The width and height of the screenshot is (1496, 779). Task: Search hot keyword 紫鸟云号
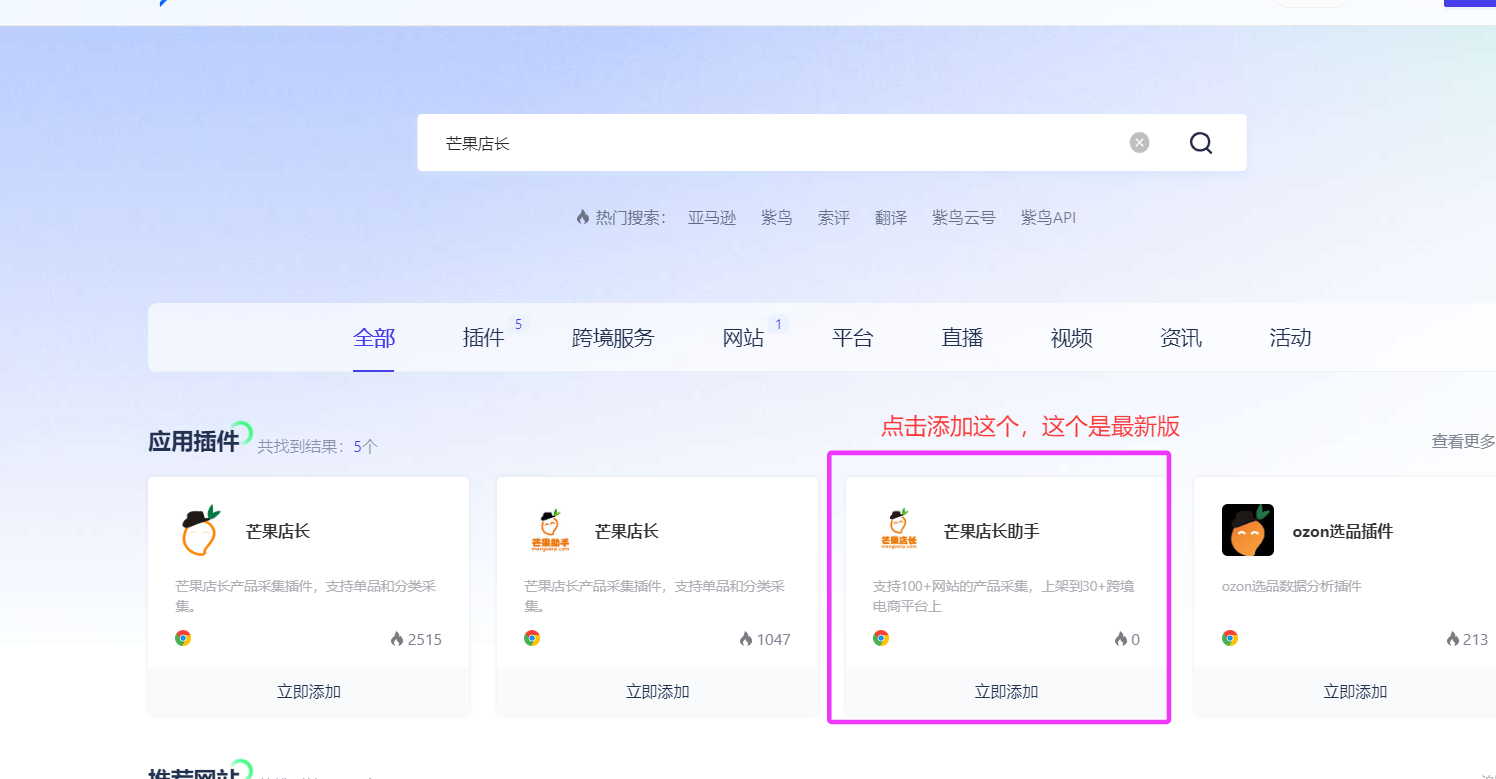964,217
